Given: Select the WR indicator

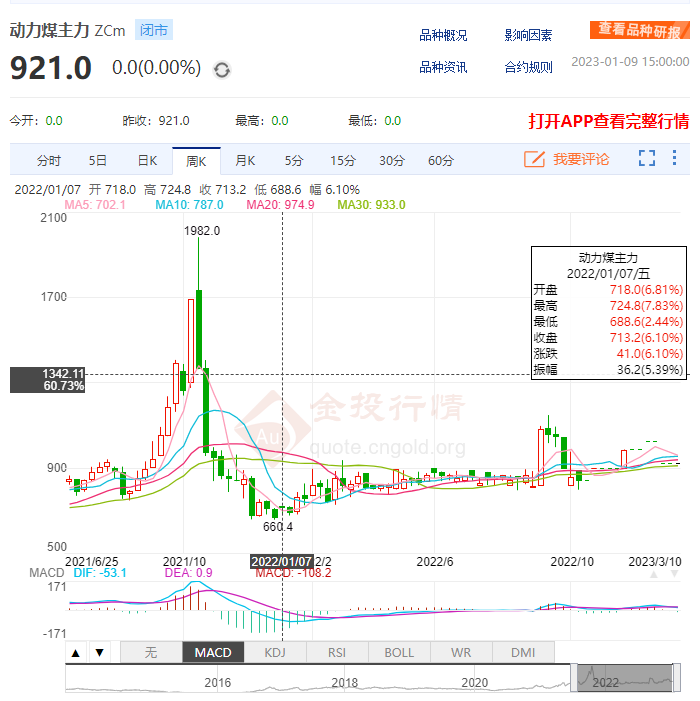Looking at the screenshot, I should [461, 653].
